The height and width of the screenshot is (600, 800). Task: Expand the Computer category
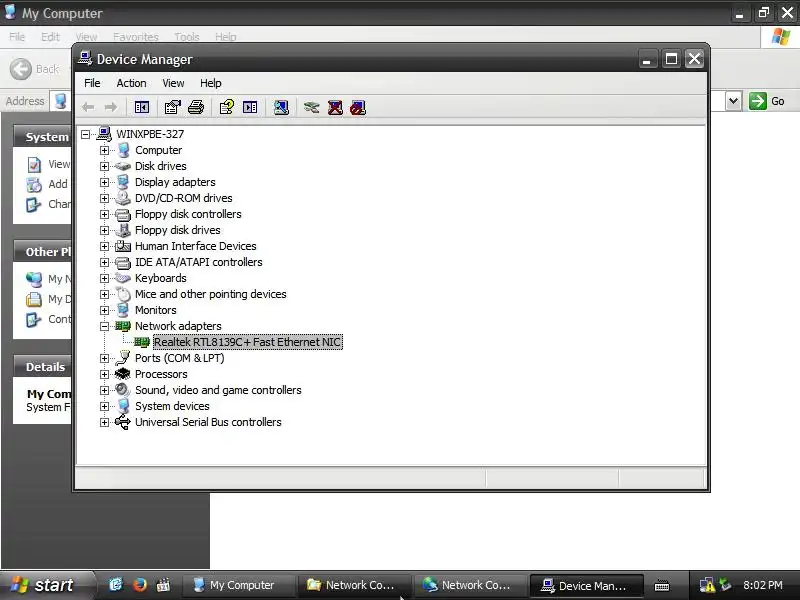104,150
